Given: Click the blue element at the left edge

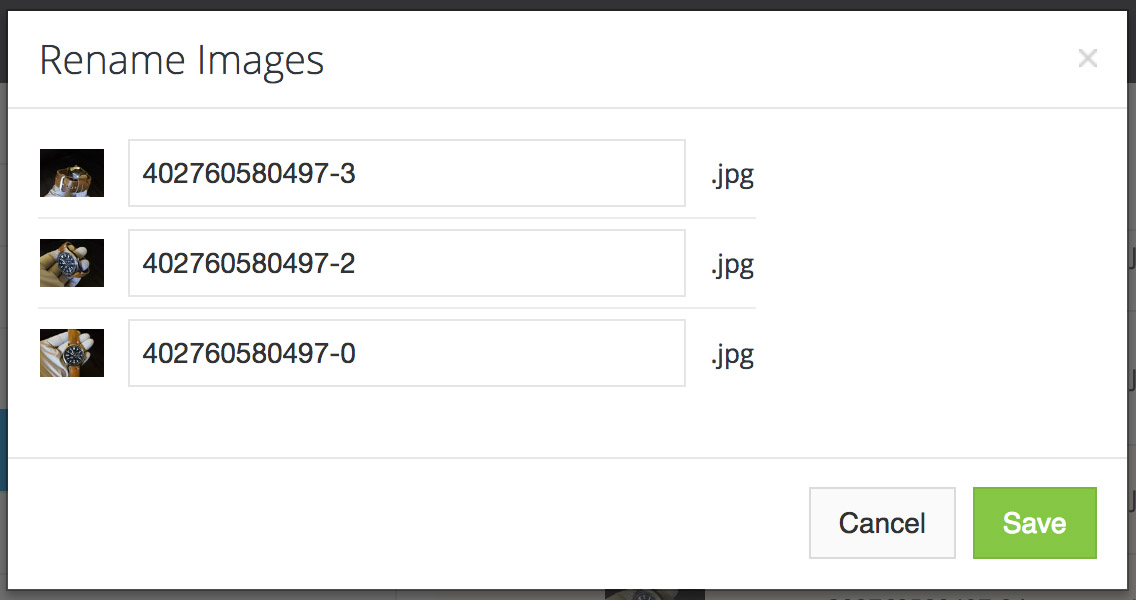Looking at the screenshot, I should point(3,450).
